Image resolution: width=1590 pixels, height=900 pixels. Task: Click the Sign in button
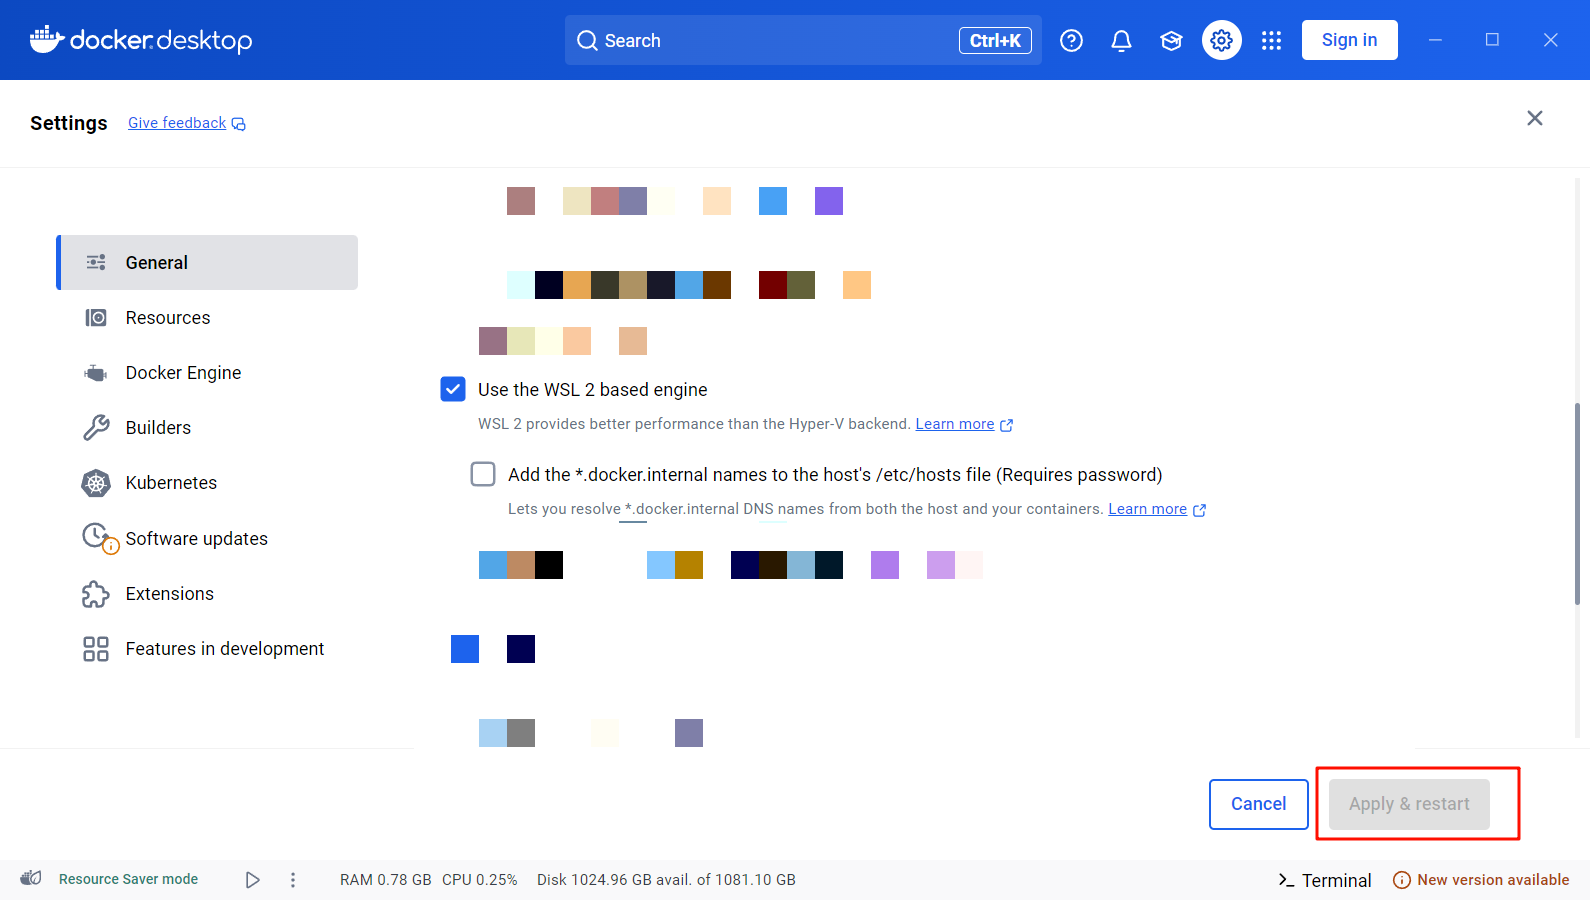[1349, 40]
